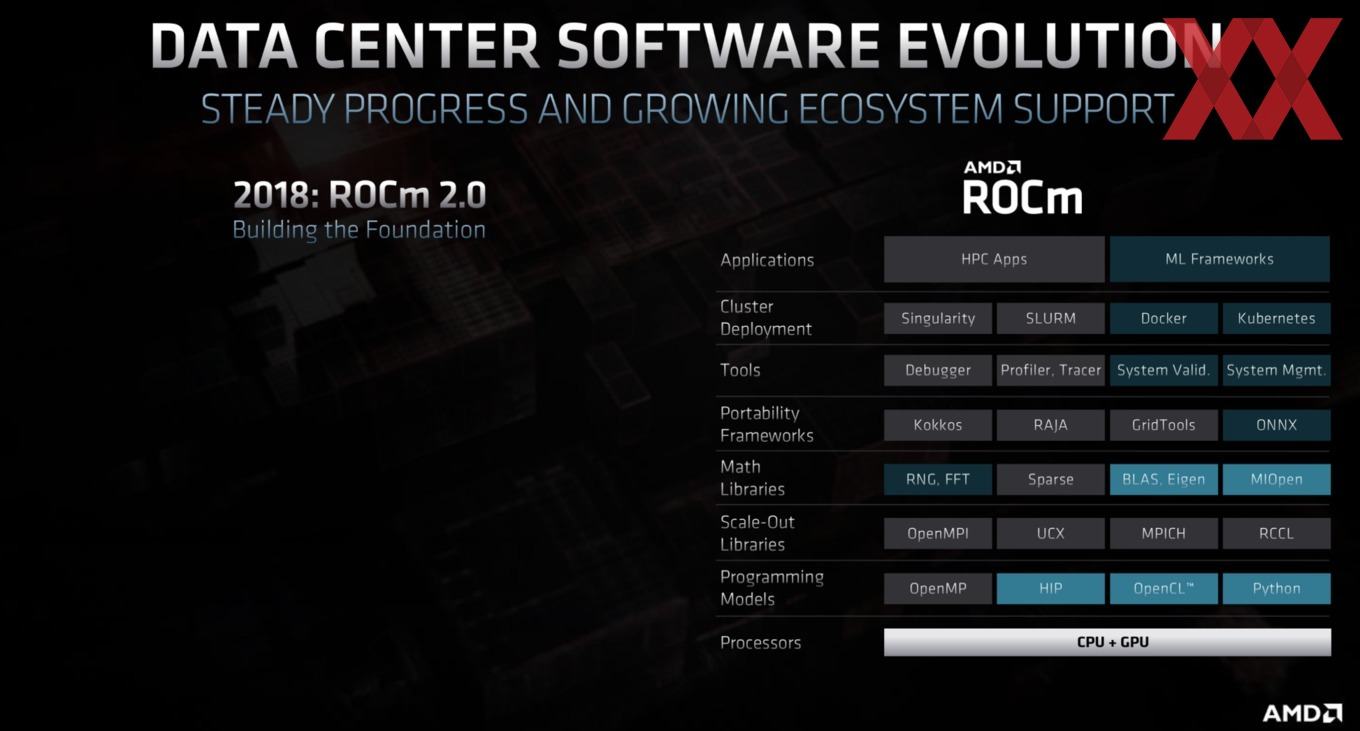Select the Debugger tool box

[938, 370]
